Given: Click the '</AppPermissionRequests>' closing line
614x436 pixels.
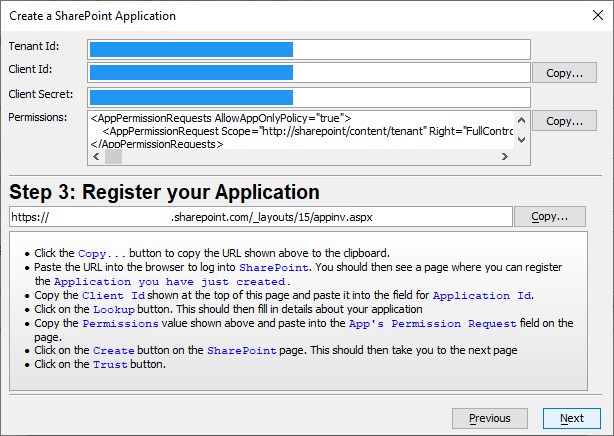Looking at the screenshot, I should pyautogui.click(x=157, y=144).
